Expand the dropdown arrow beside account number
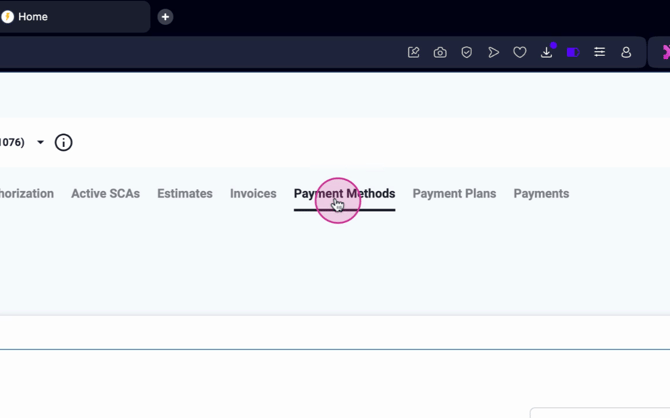Image resolution: width=670 pixels, height=418 pixels. 41,143
